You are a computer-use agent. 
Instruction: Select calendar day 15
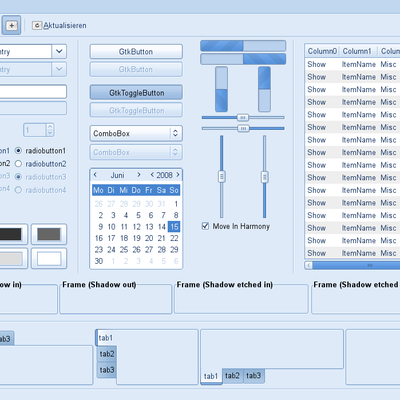[174, 227]
